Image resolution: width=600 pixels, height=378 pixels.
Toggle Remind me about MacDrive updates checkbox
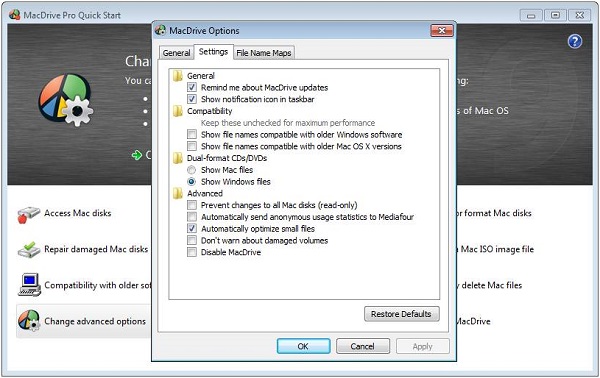[192, 88]
